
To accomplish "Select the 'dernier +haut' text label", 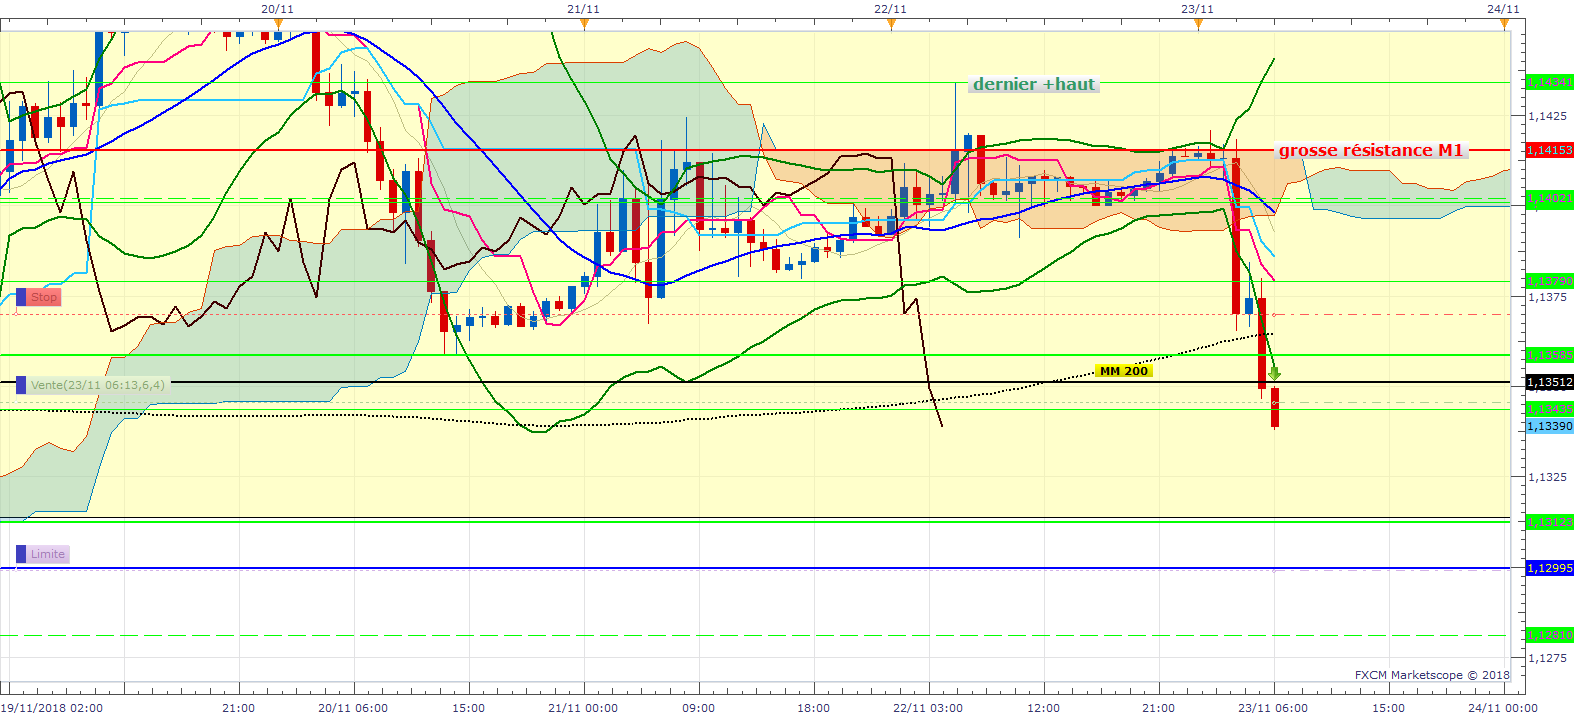I will click(1033, 85).
